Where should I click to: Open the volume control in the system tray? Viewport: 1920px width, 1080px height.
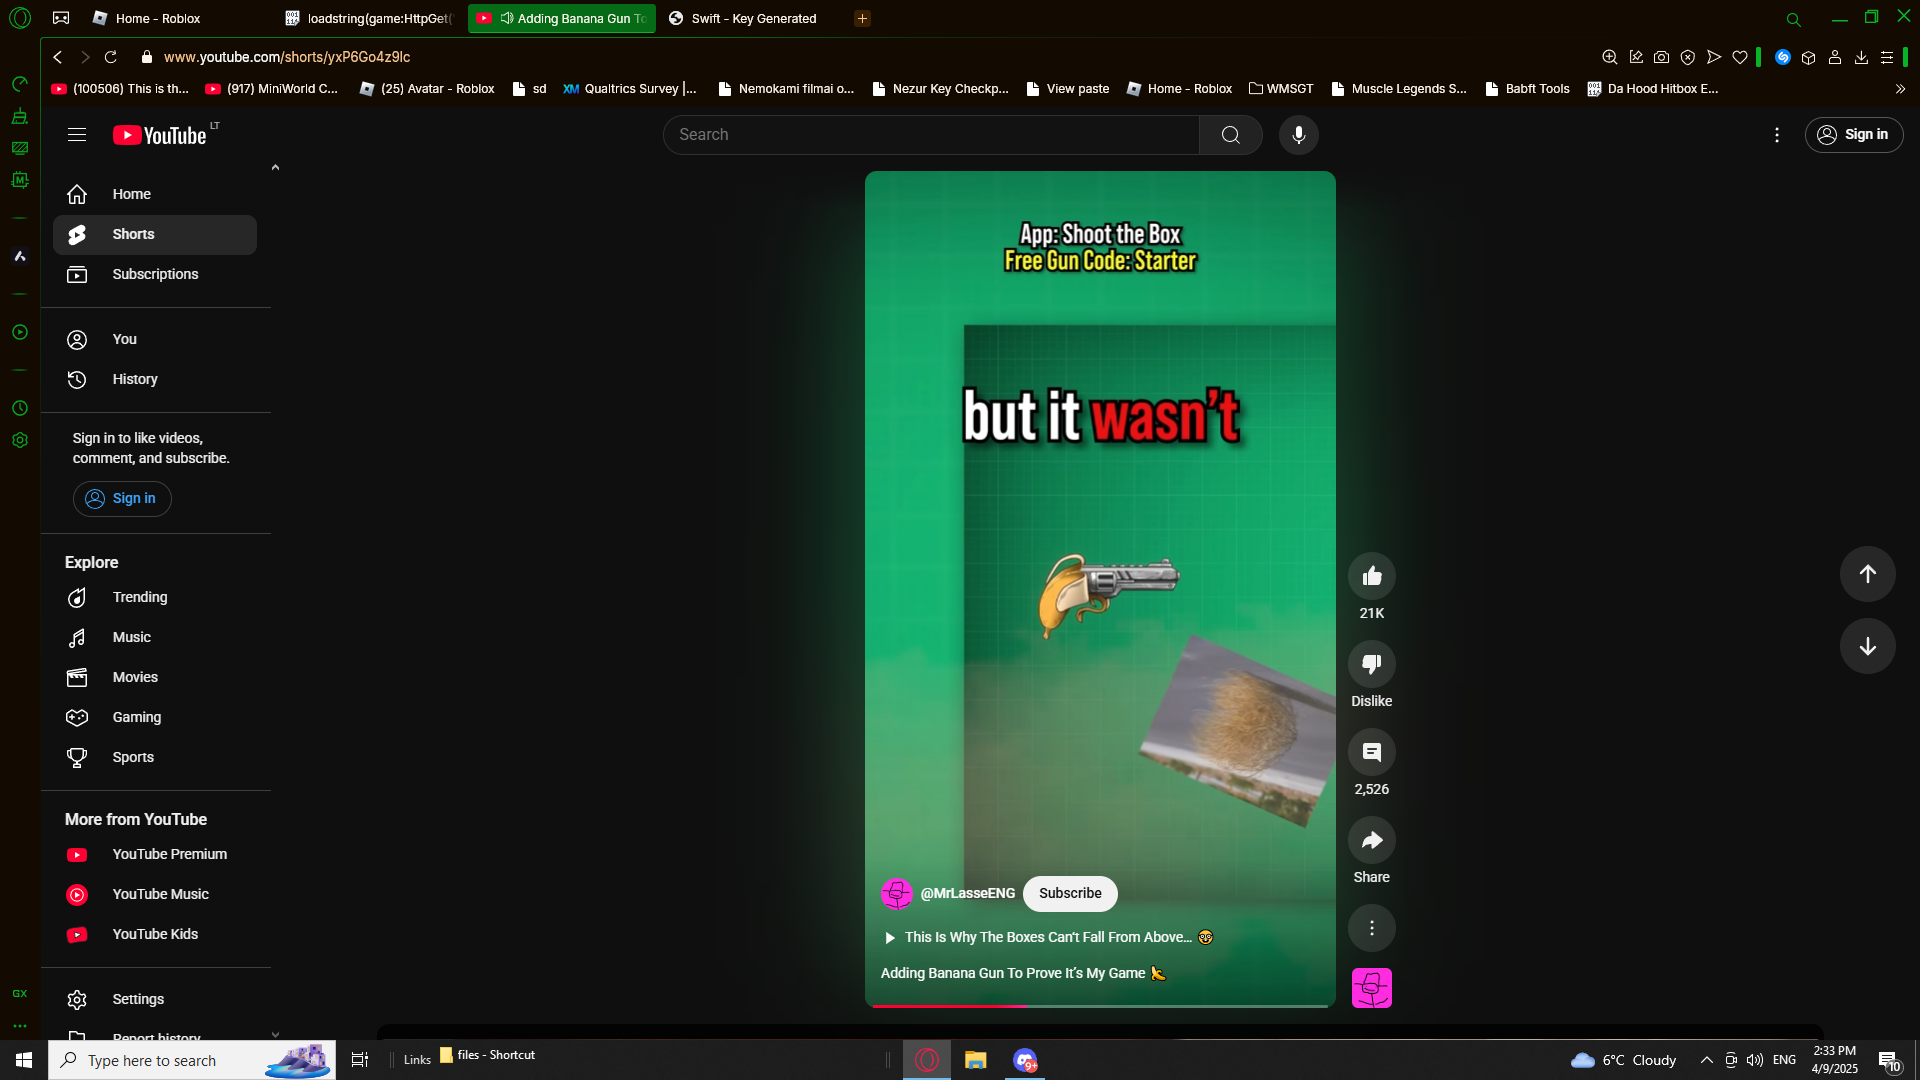coord(1755,1060)
